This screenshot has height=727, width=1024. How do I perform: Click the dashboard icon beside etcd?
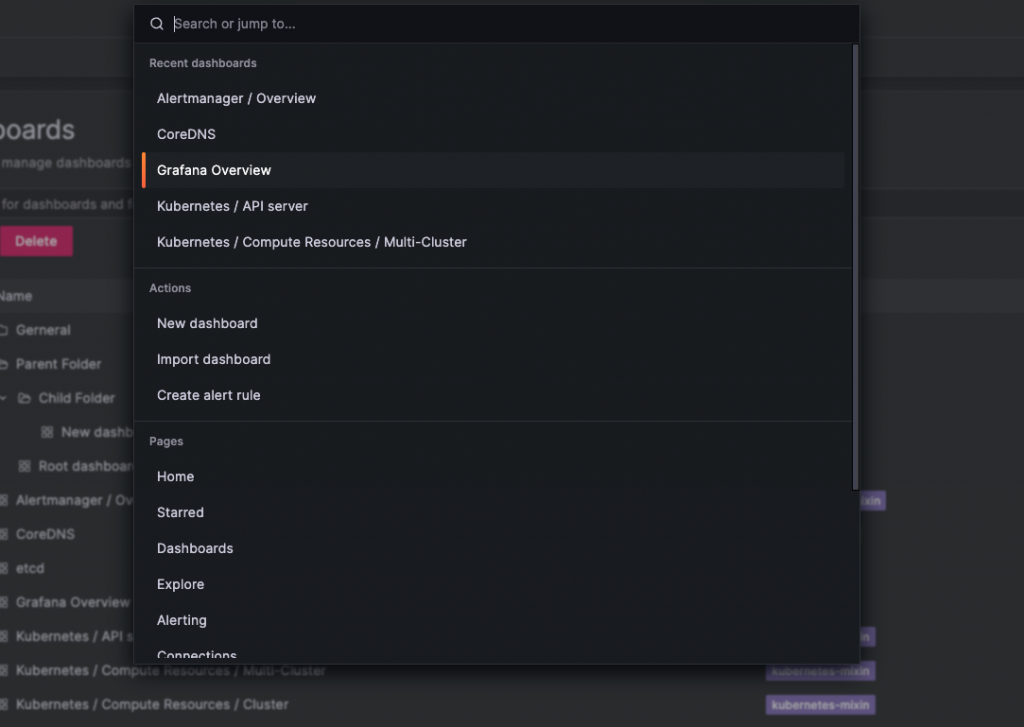(4, 568)
